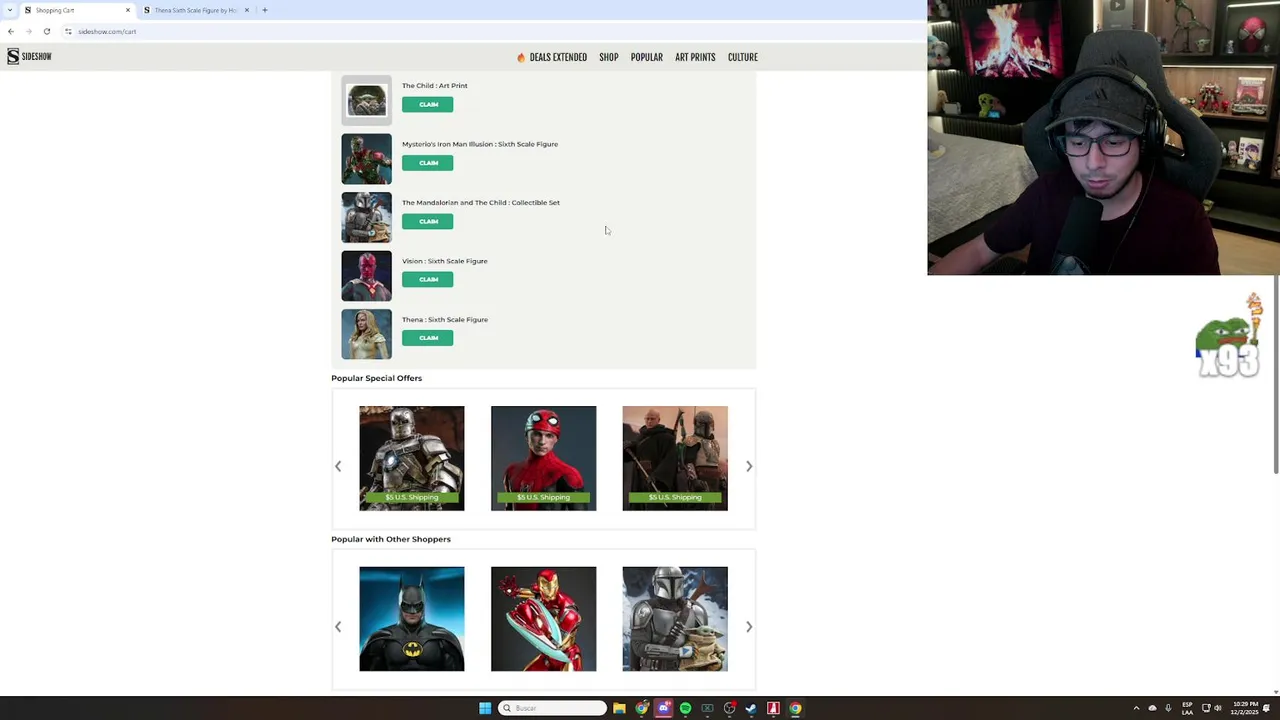
Task: Open the Art Prints menu
Action: click(695, 57)
